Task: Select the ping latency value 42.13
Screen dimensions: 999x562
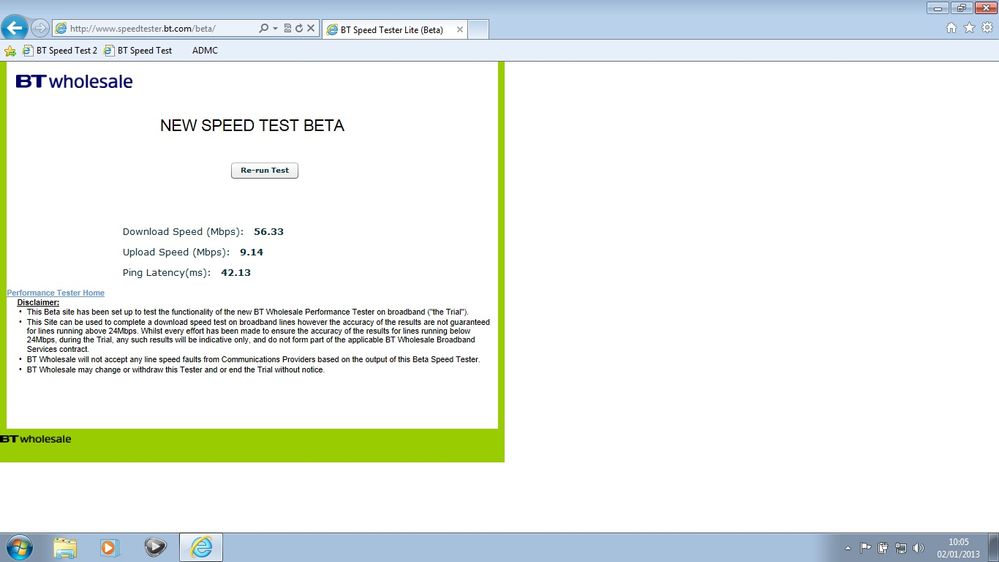Action: (236, 272)
